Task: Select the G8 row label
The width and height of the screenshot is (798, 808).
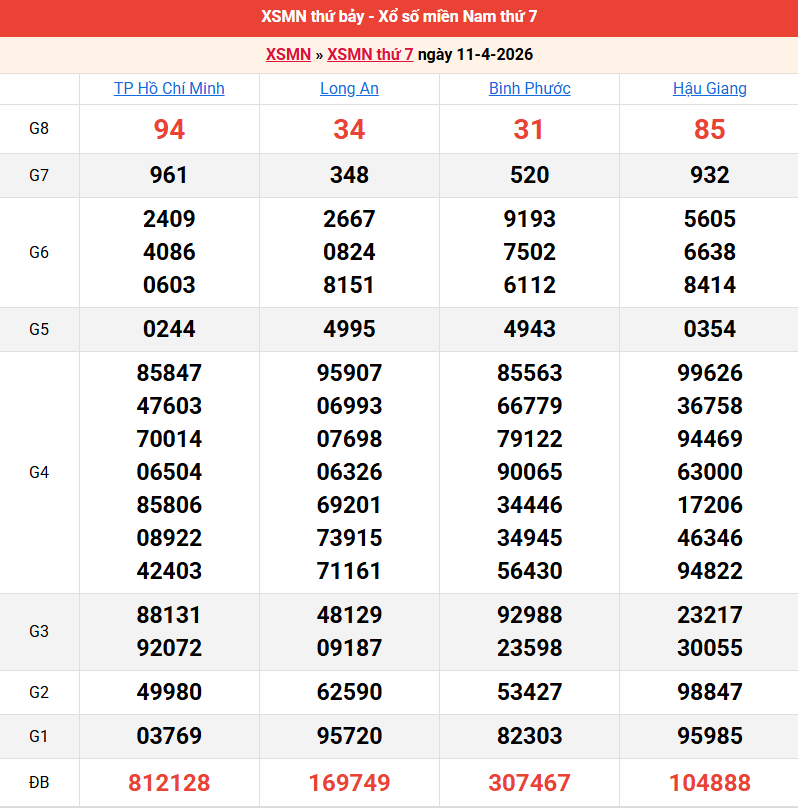Action: (x=39, y=129)
